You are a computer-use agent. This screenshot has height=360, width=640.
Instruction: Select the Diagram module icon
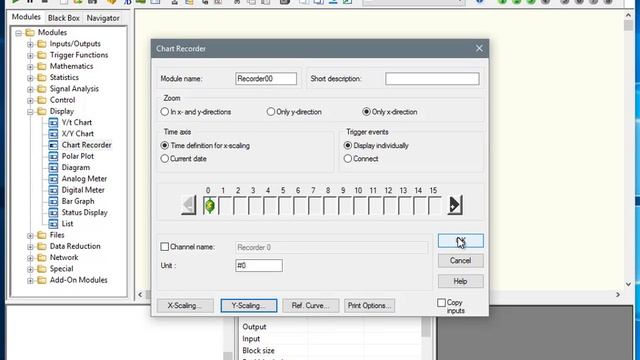[53, 167]
